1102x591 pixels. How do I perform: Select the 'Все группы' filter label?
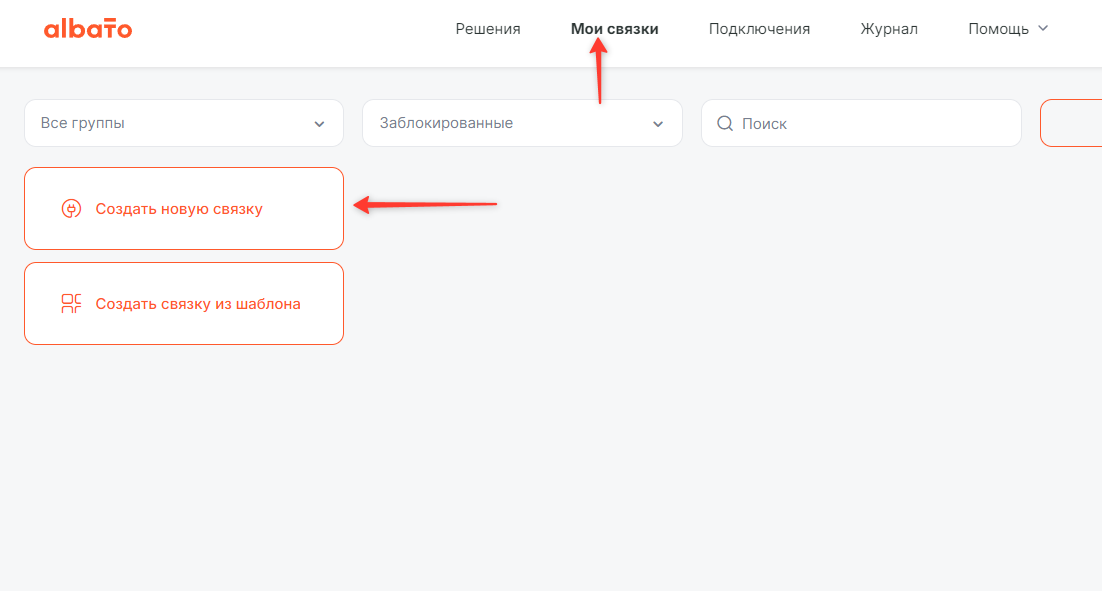point(83,124)
